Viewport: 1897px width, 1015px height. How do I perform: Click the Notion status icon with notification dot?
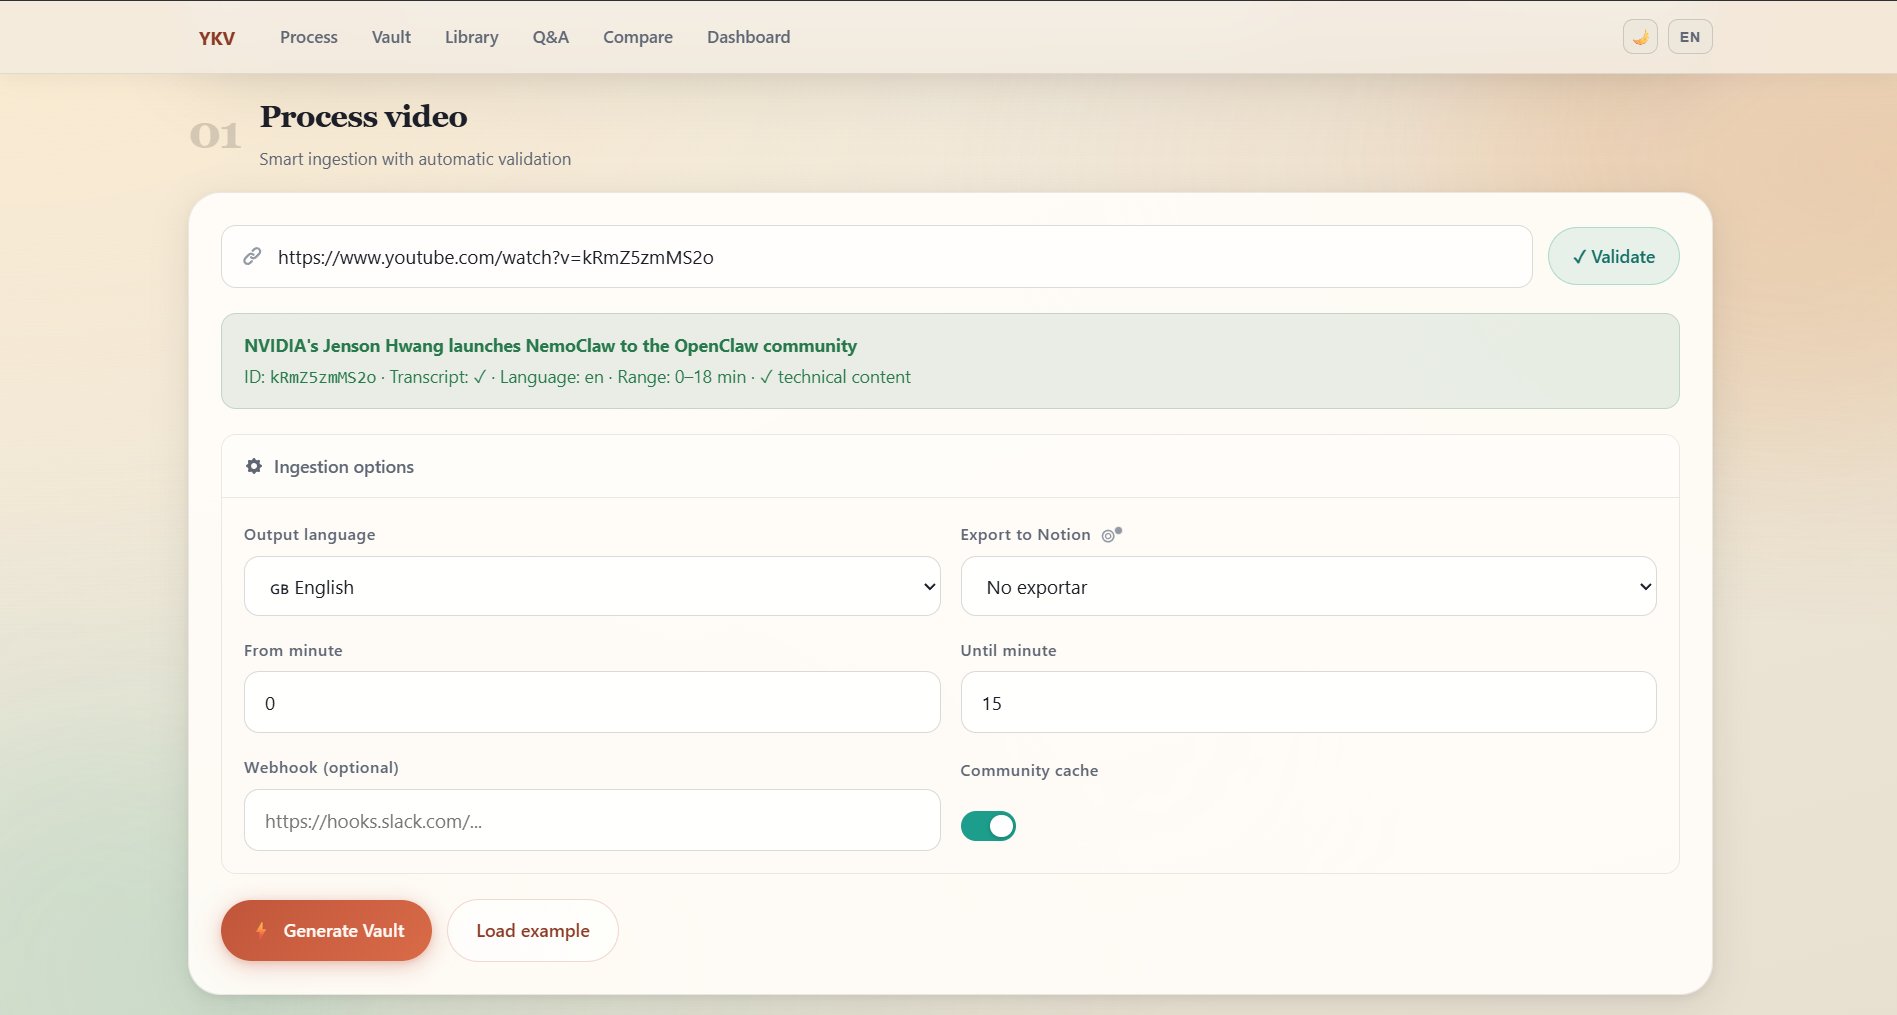tap(1110, 535)
